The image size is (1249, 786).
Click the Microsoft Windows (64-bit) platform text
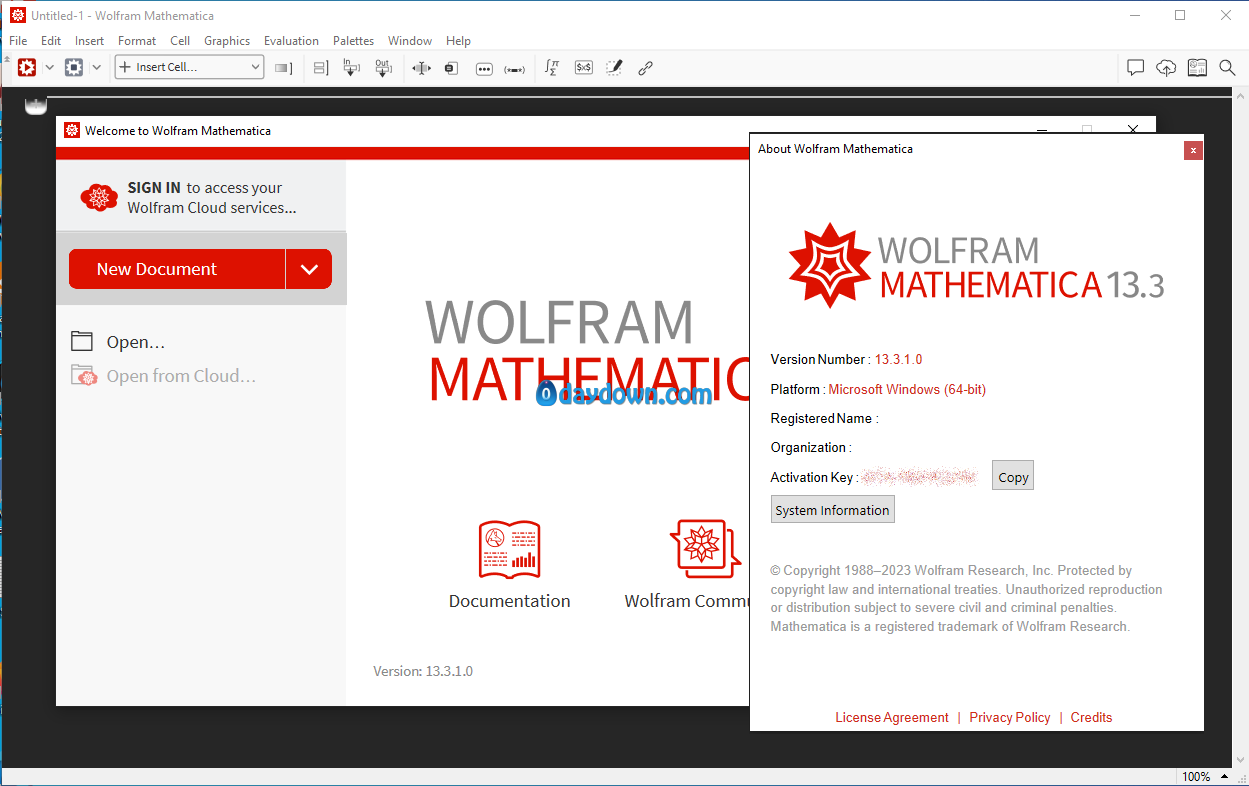pos(907,389)
